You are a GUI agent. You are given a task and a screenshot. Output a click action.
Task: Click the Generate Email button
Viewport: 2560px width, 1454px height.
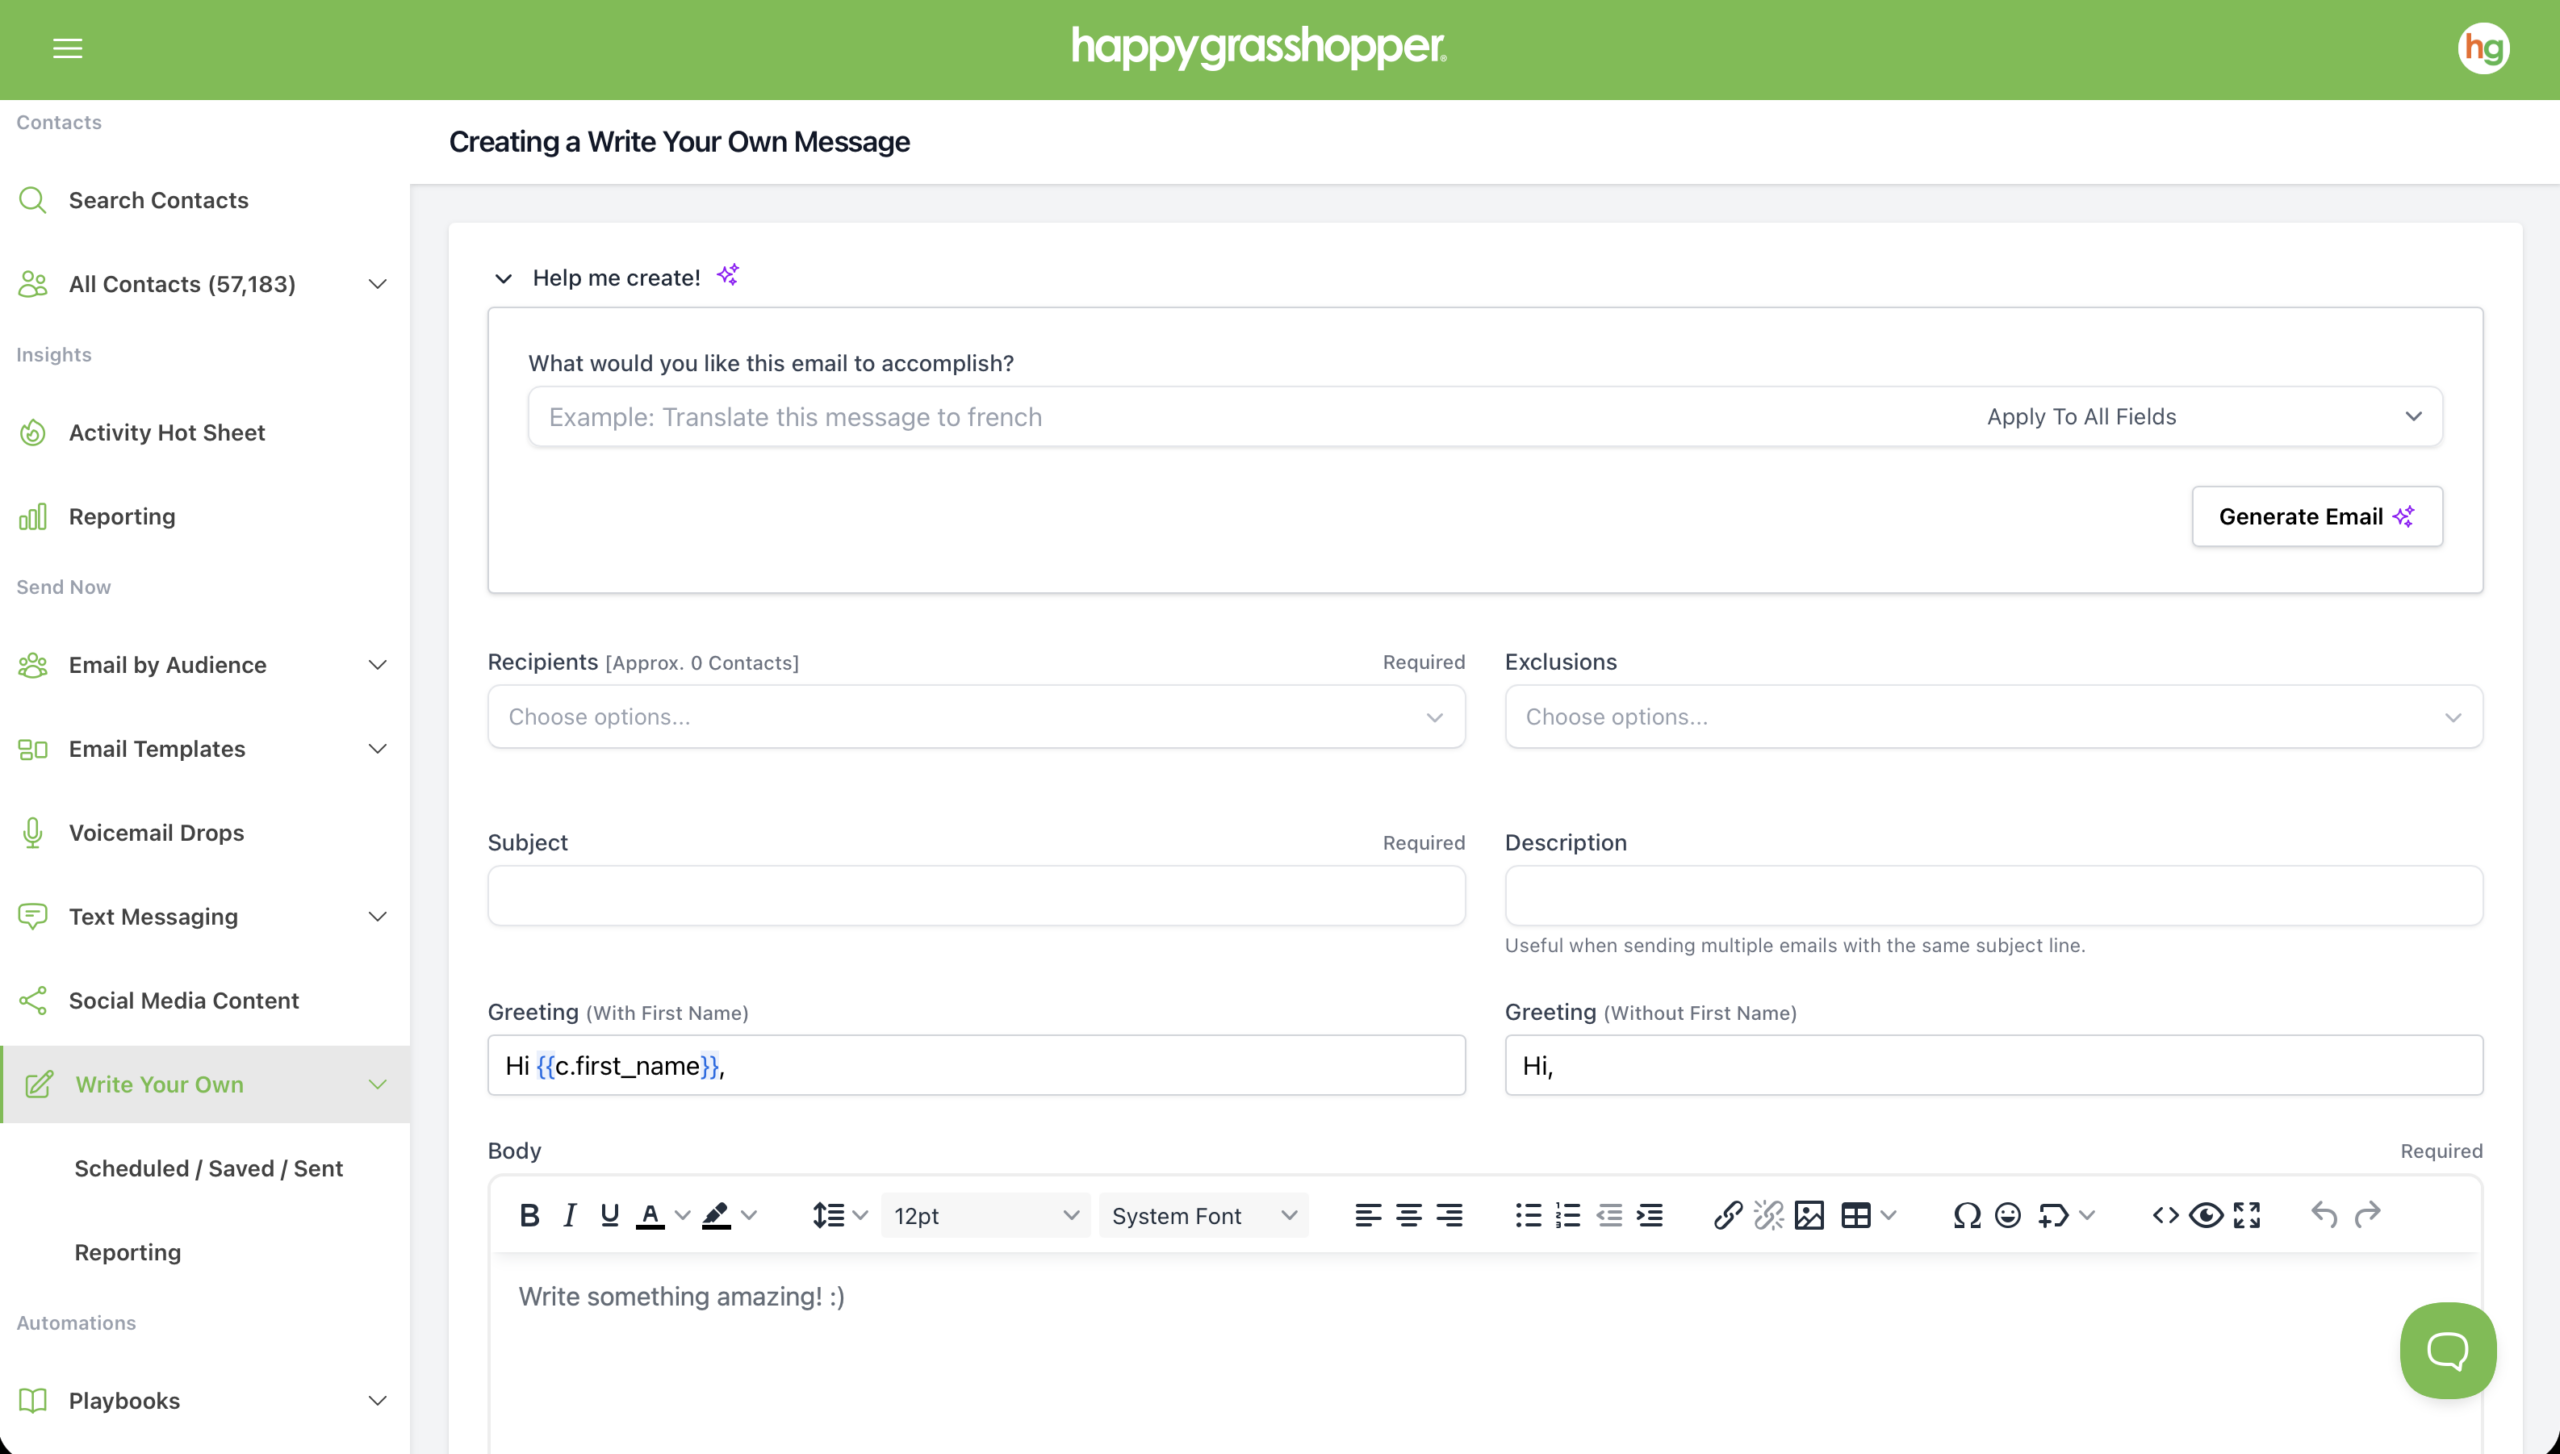(2317, 516)
